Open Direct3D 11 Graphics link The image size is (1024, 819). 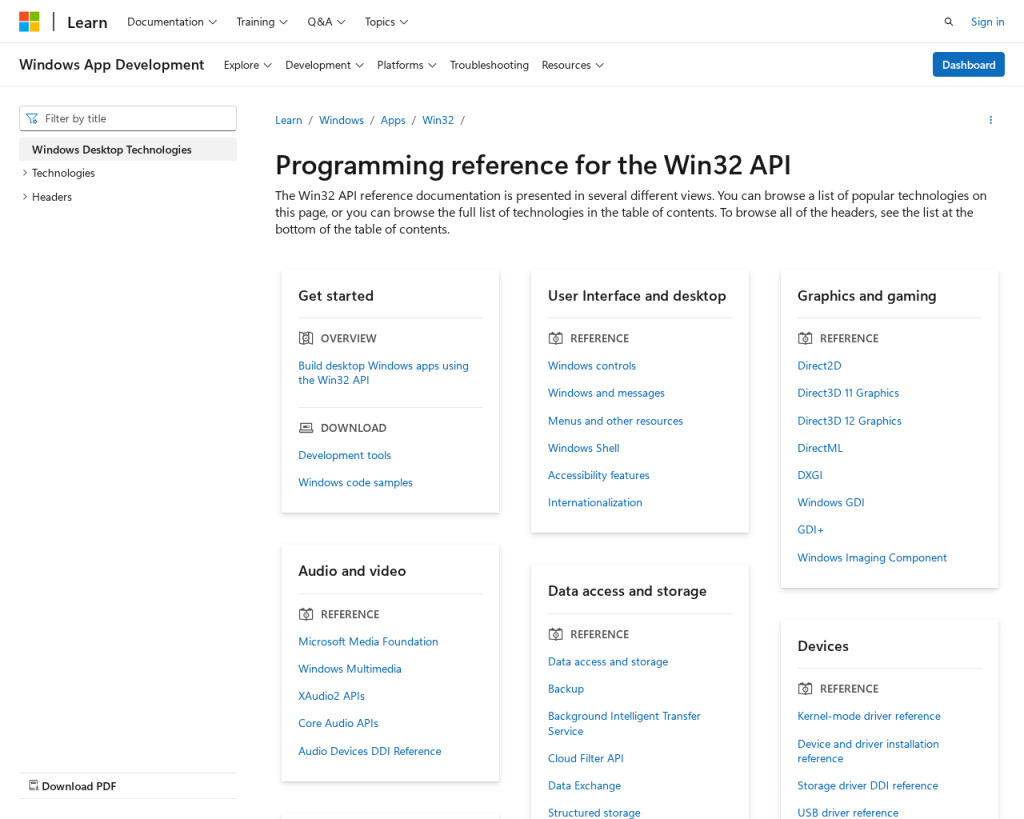(848, 393)
